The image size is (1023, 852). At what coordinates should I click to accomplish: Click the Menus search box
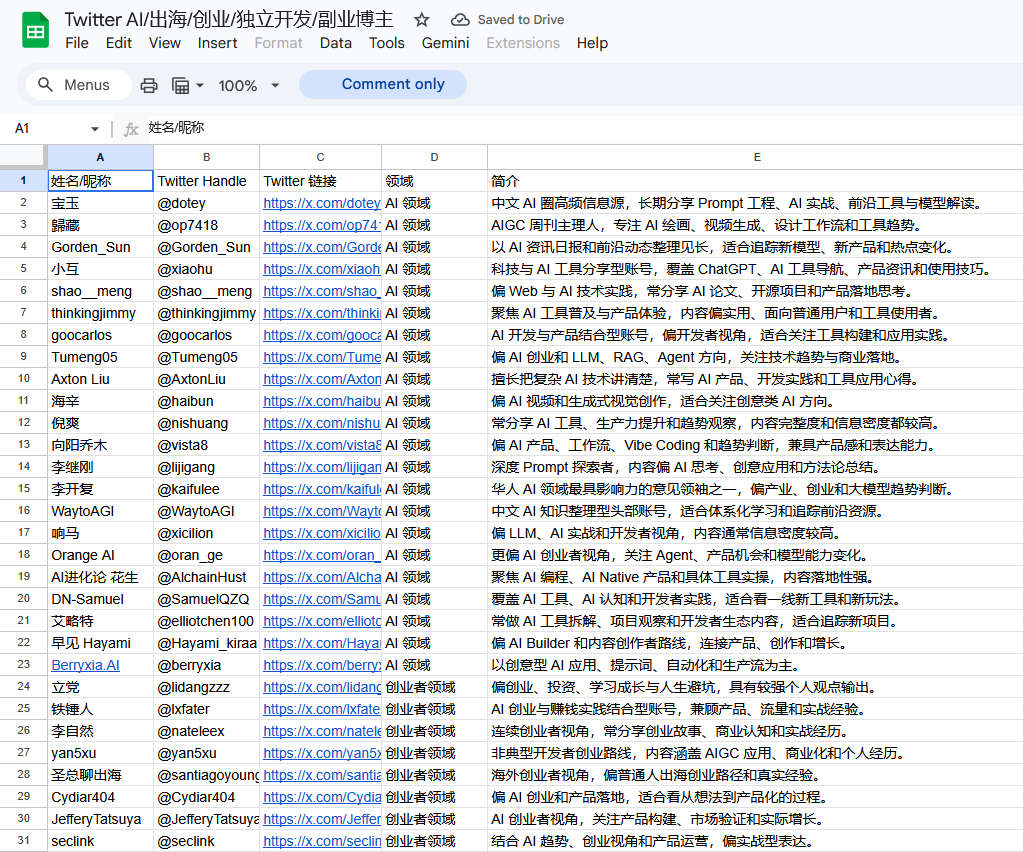[x=78, y=85]
